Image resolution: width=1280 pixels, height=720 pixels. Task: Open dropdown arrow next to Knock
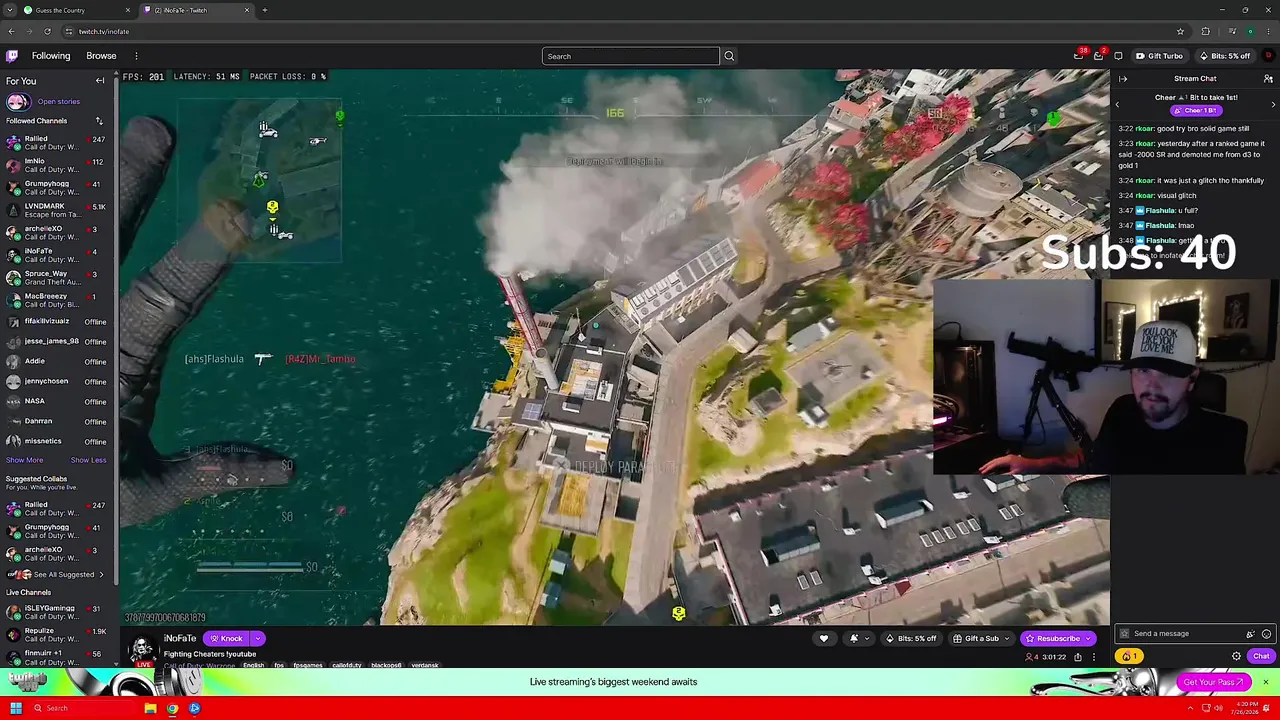pyautogui.click(x=257, y=639)
